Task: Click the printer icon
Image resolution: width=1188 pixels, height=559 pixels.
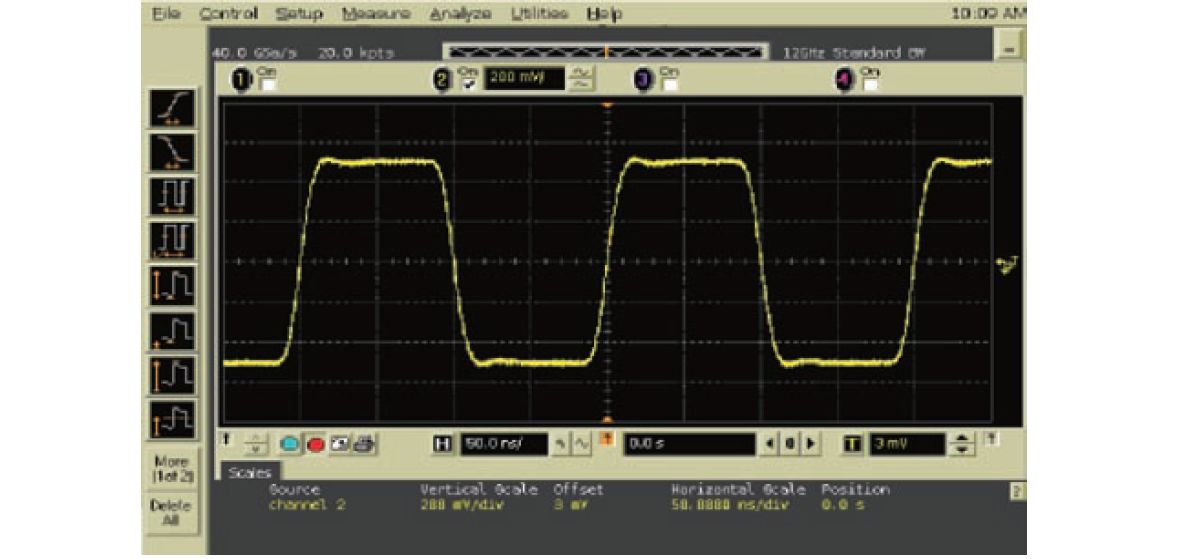Action: [364, 445]
